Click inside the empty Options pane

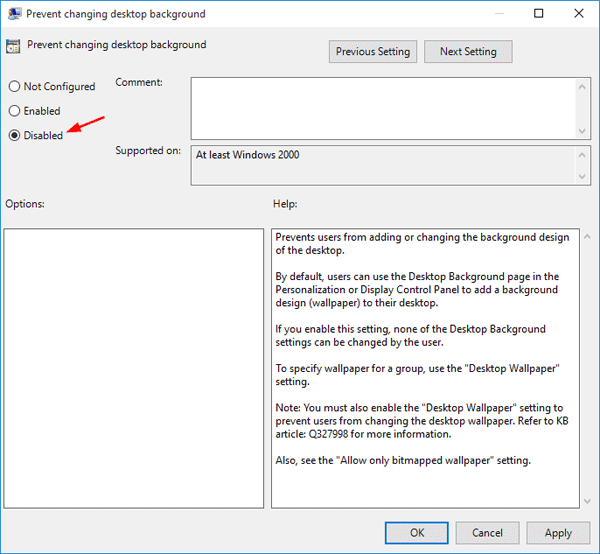pyautogui.click(x=133, y=367)
